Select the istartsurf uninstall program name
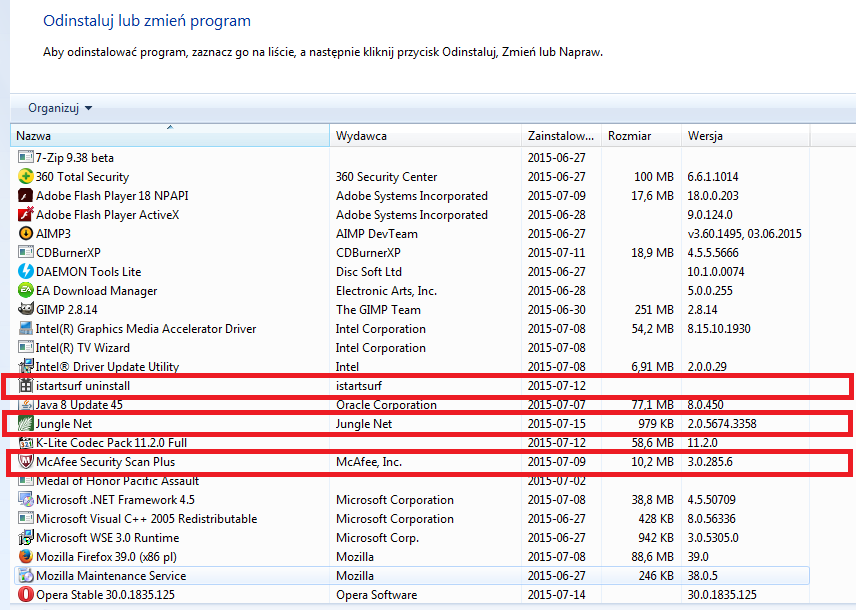 pyautogui.click(x=83, y=386)
